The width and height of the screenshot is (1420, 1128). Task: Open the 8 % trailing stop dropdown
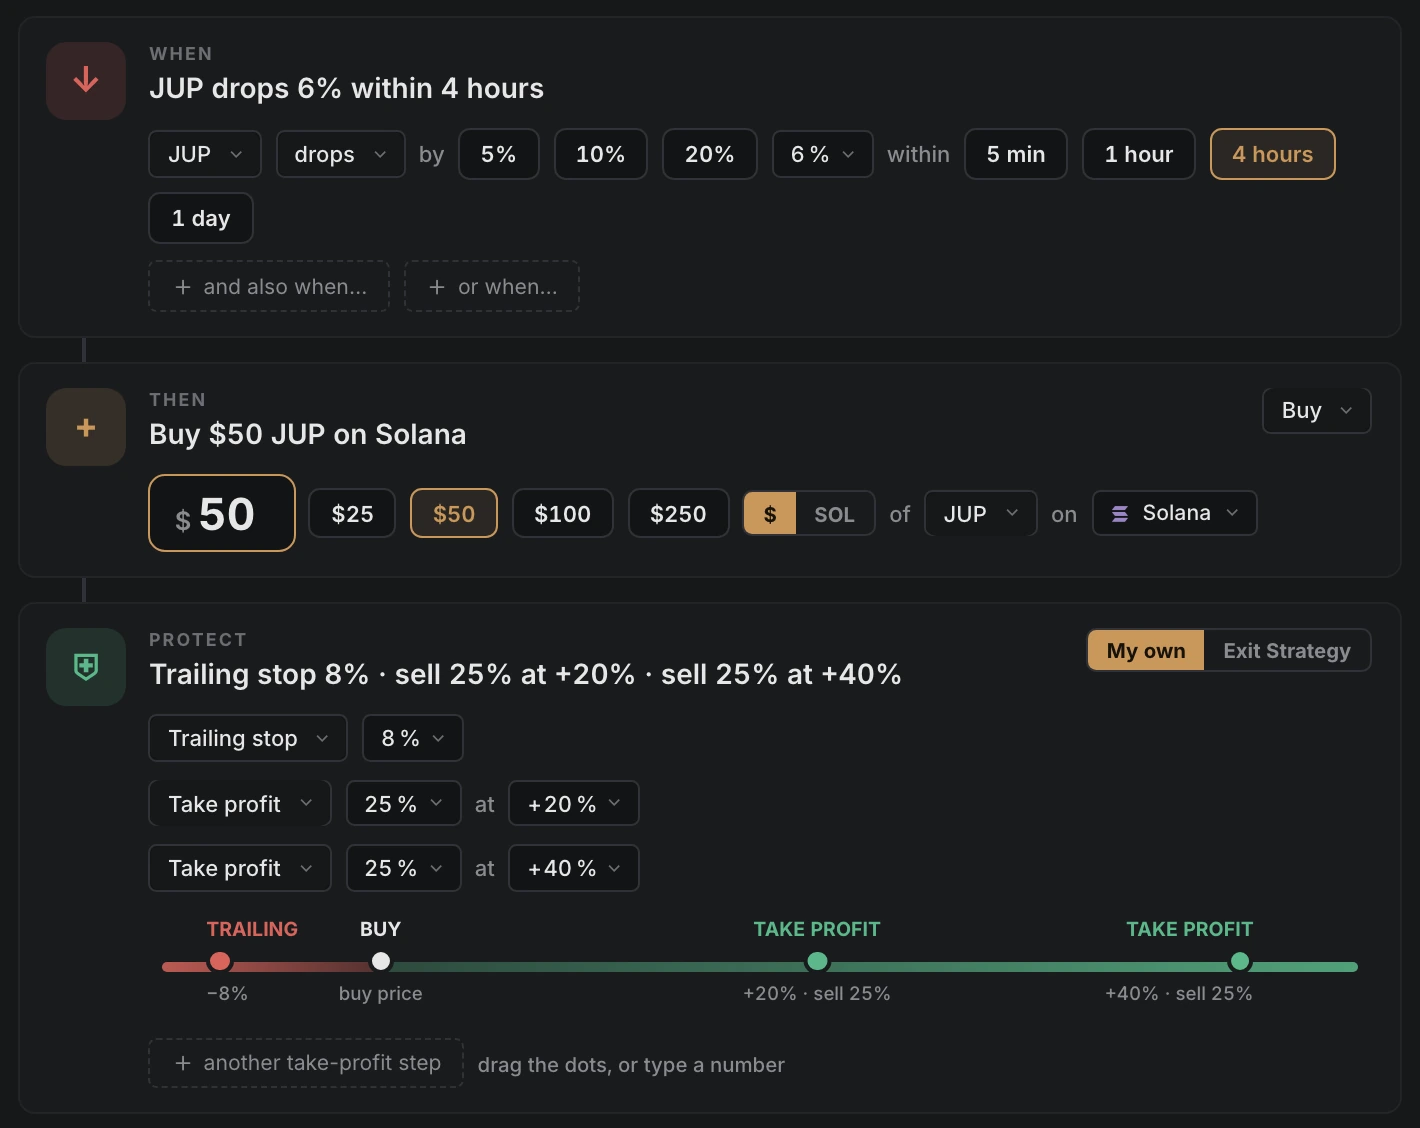(413, 738)
